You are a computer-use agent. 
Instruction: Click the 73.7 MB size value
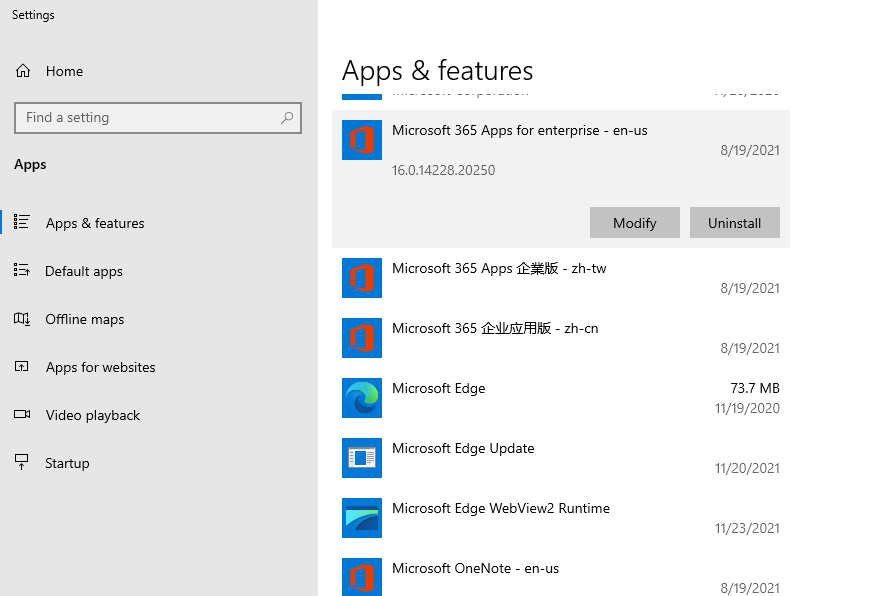coord(755,388)
